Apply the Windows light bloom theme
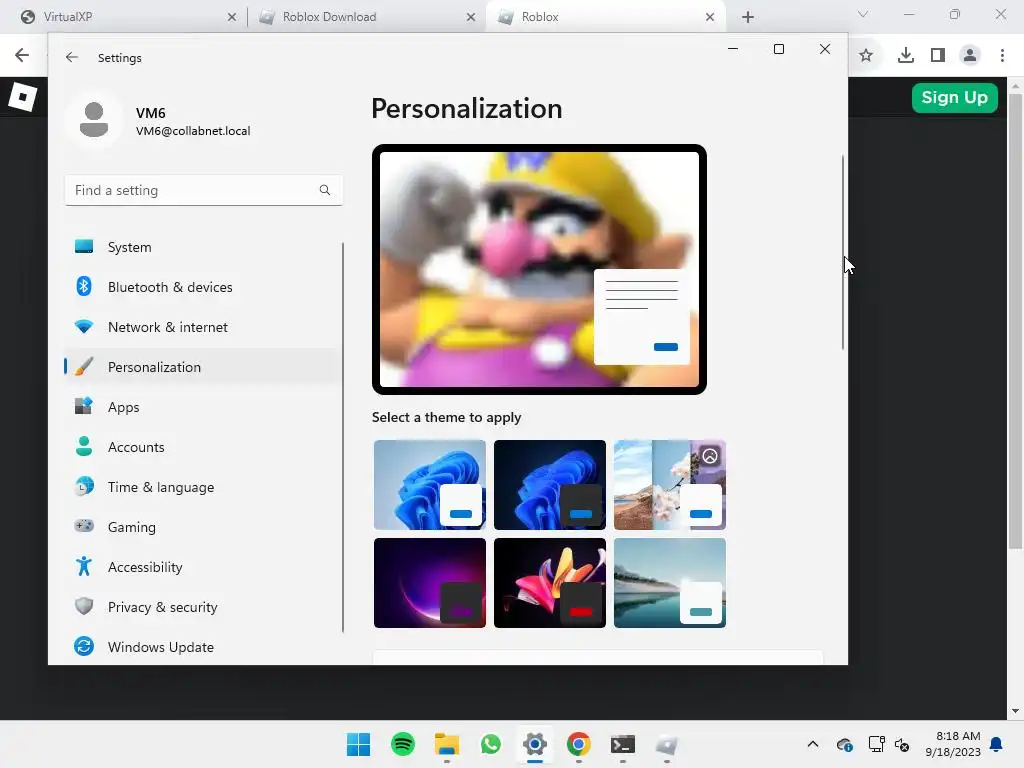Screen dimensions: 1024x768 pyautogui.click(x=430, y=485)
